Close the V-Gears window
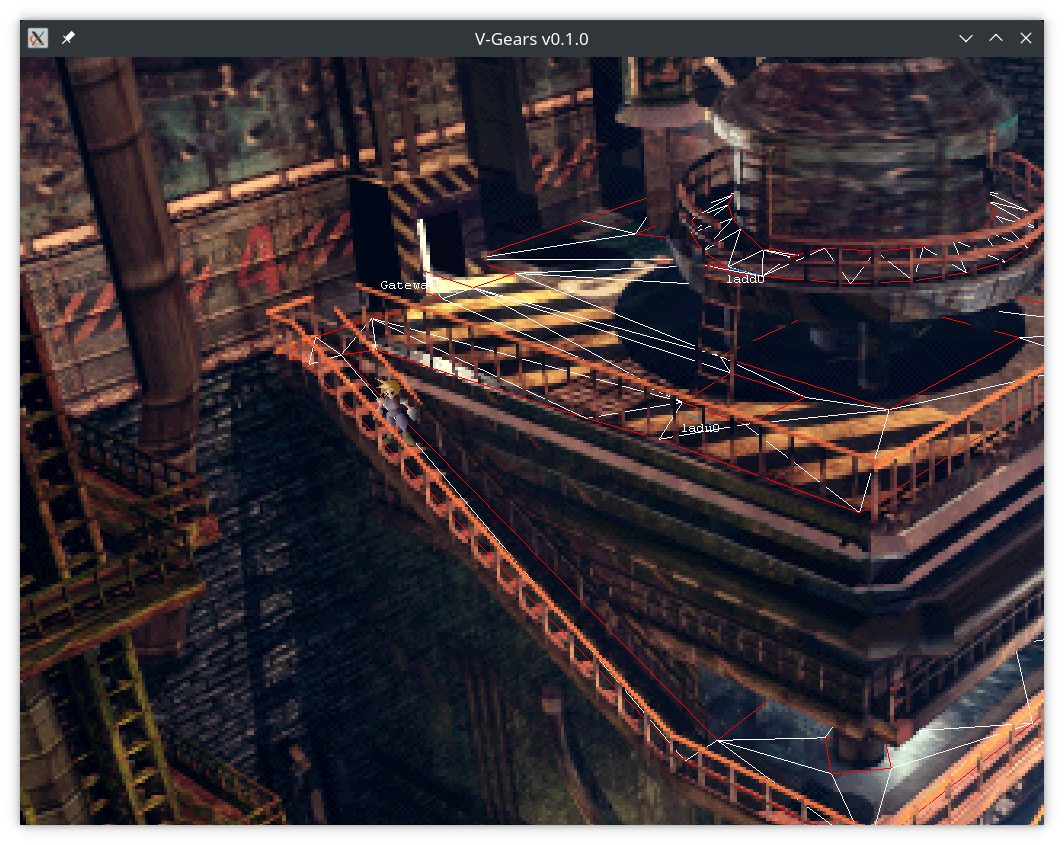This screenshot has width=1064, height=845. click(1026, 38)
